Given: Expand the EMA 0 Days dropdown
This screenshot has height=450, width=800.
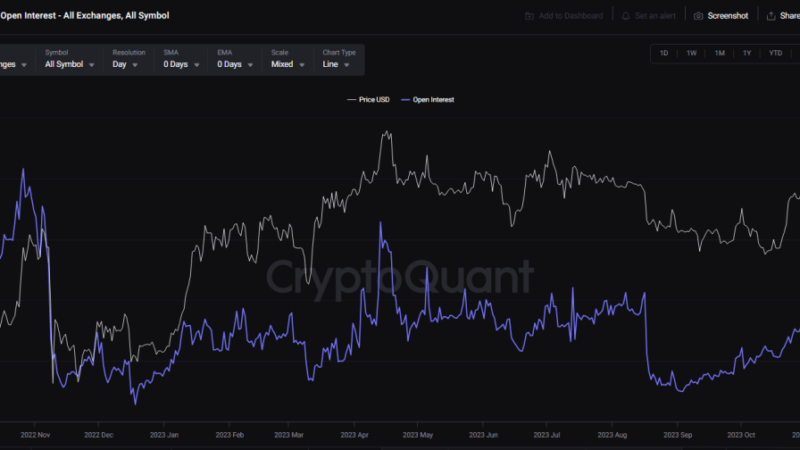Looking at the screenshot, I should pyautogui.click(x=235, y=59).
